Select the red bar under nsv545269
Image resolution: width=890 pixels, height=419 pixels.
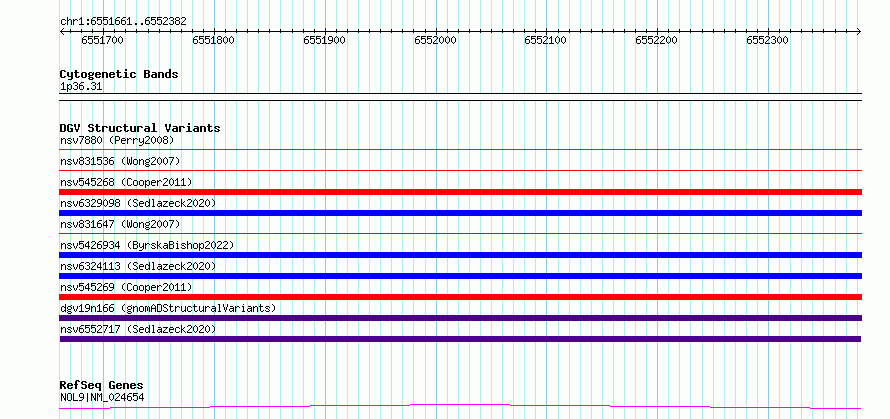pos(460,297)
